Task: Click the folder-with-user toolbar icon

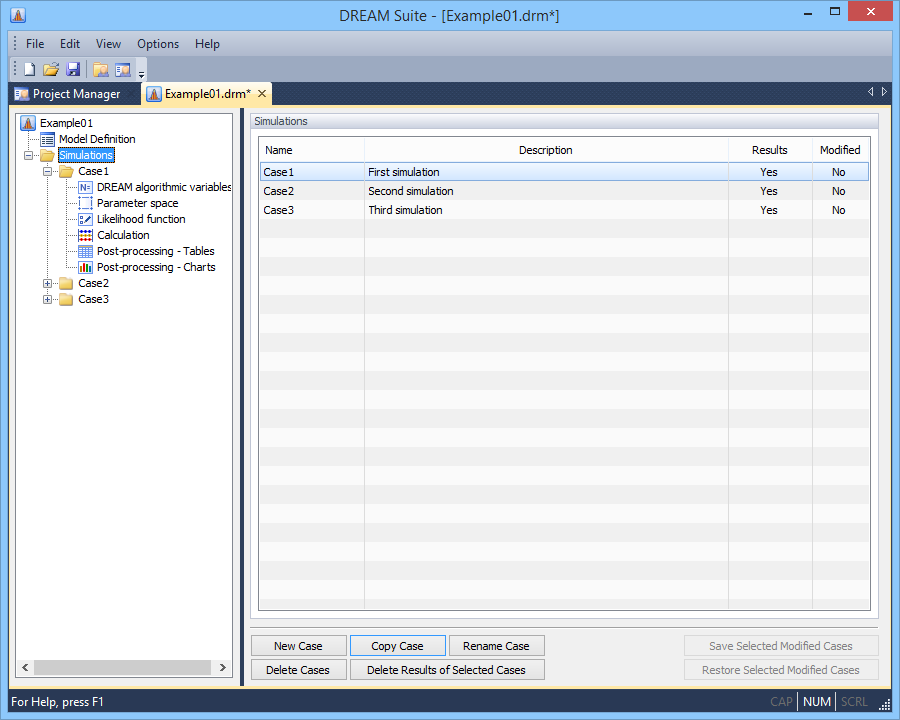Action: click(101, 69)
